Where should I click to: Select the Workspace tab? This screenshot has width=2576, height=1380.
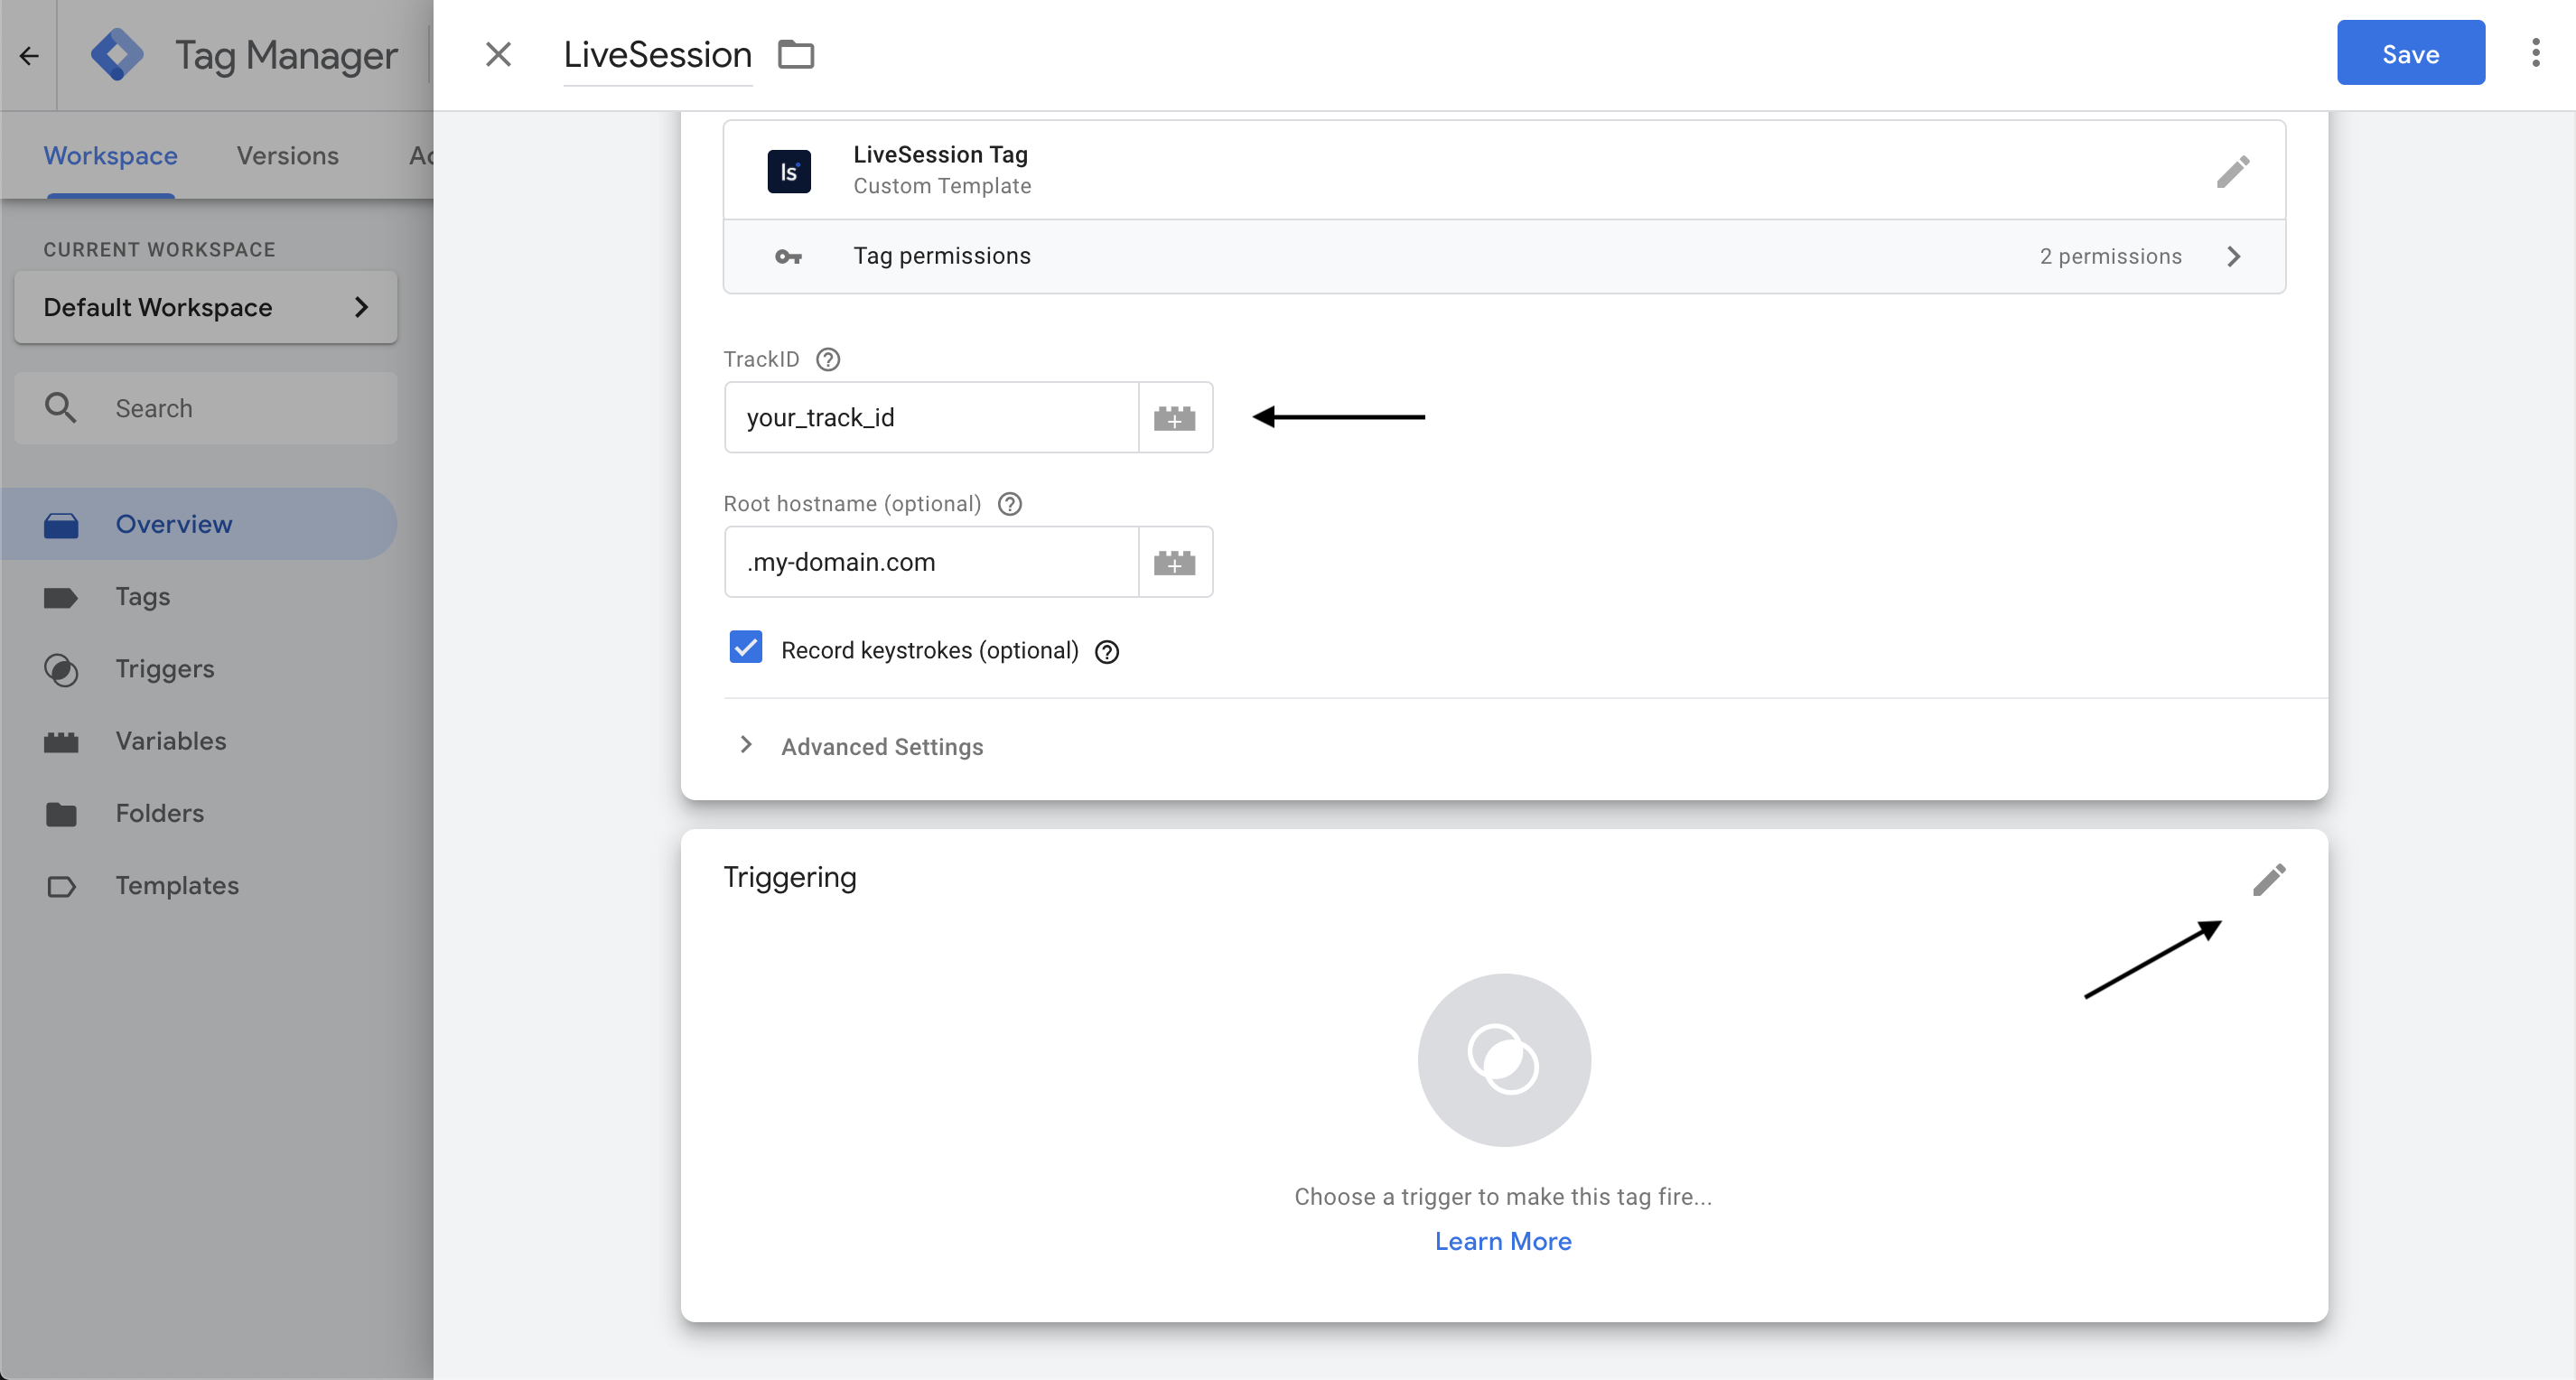pos(107,154)
